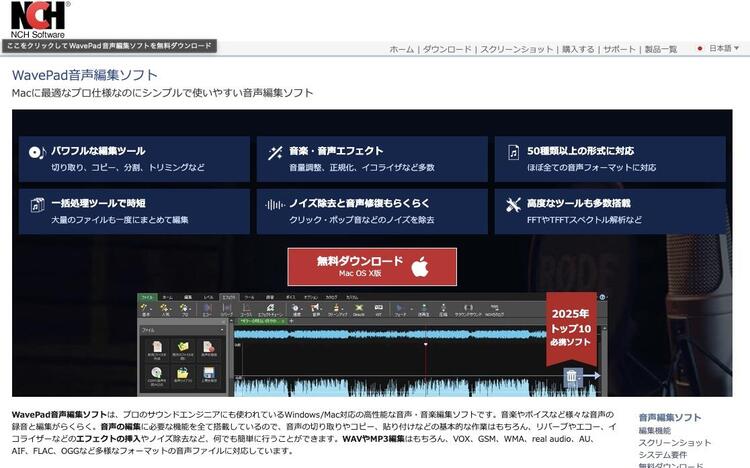Select the エコー effect icon in WavePad toolbar

pyautogui.click(x=207, y=310)
